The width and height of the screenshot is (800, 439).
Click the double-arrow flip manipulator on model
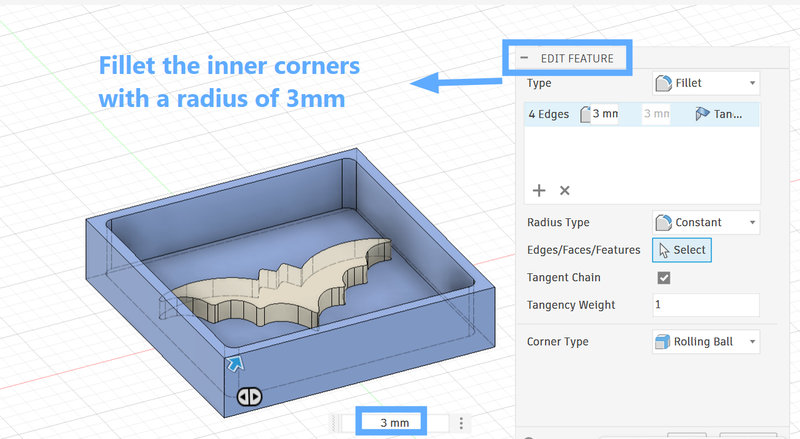pyautogui.click(x=249, y=397)
